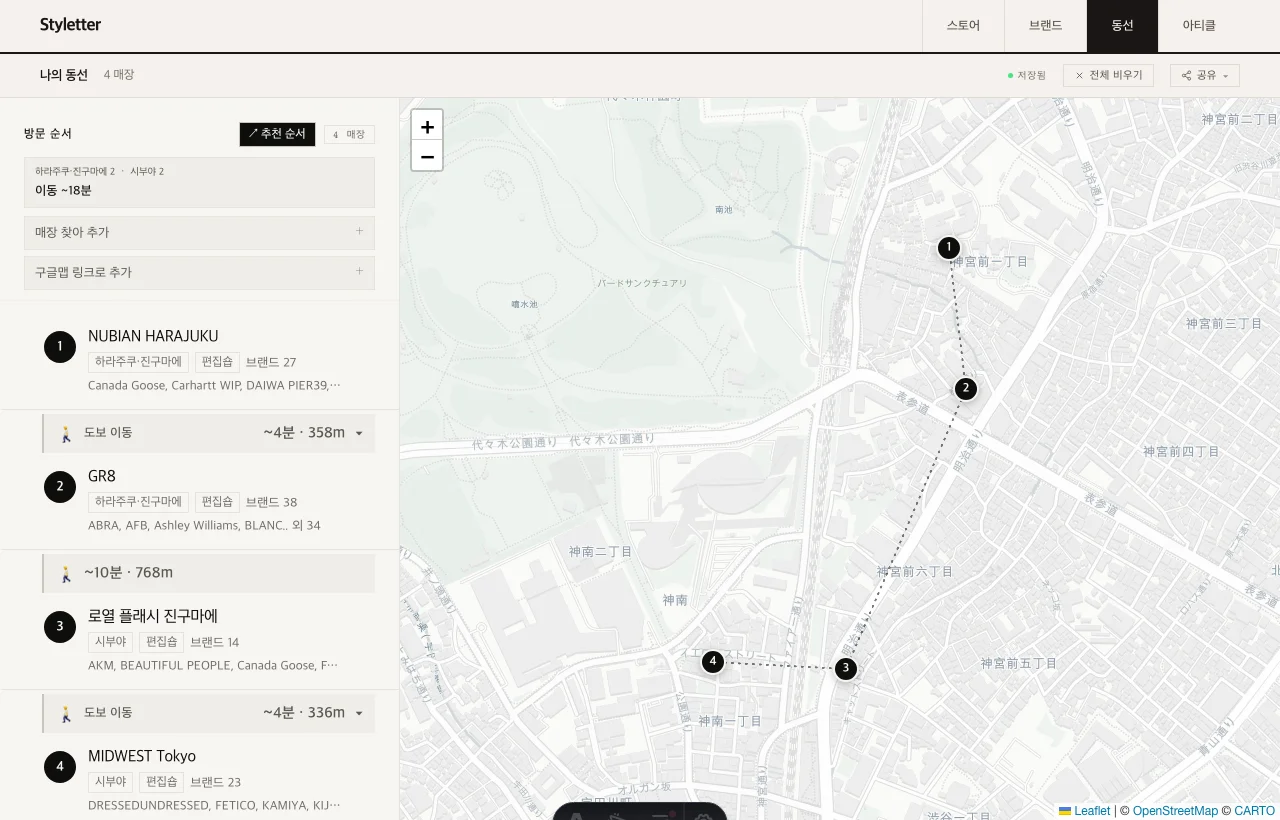
Task: Open the 아티클 tab
Action: (x=1199, y=26)
